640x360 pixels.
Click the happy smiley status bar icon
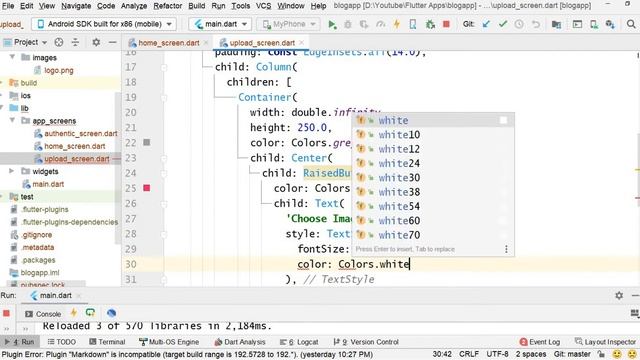[617, 354]
